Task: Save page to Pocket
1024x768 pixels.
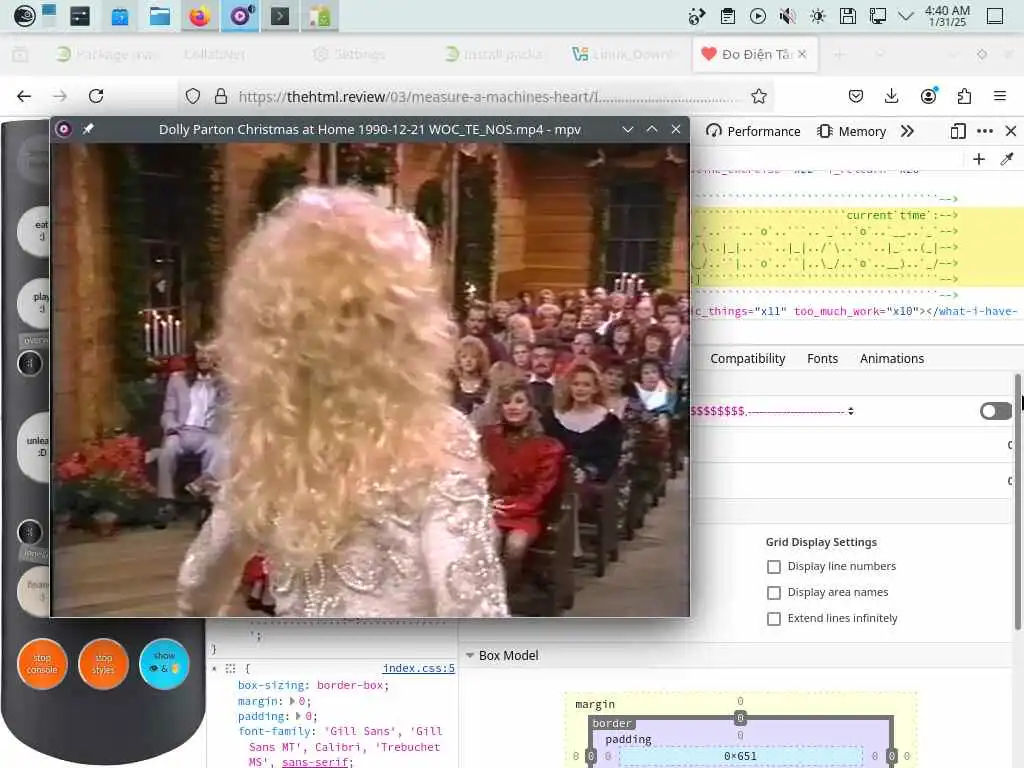Action: (856, 97)
